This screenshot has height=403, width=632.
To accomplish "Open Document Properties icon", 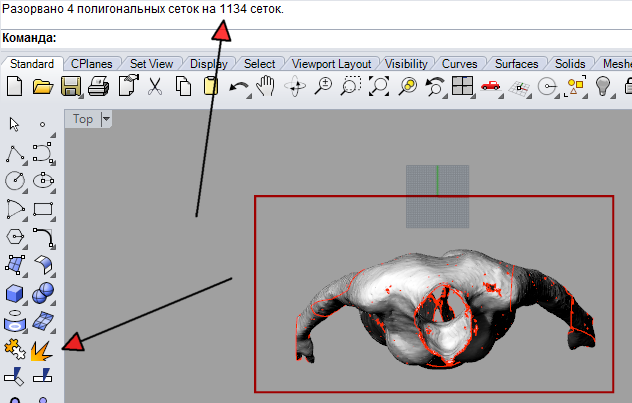I will [128, 86].
